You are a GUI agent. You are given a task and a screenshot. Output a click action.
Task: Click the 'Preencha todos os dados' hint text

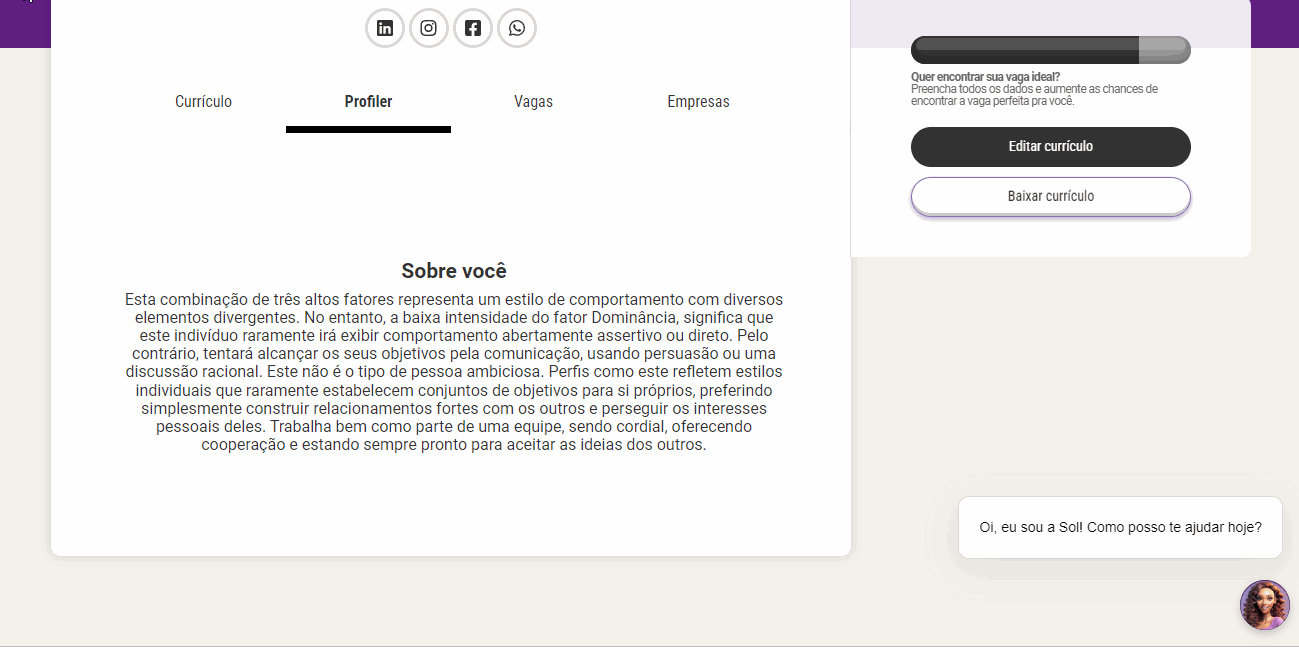(x=1033, y=95)
